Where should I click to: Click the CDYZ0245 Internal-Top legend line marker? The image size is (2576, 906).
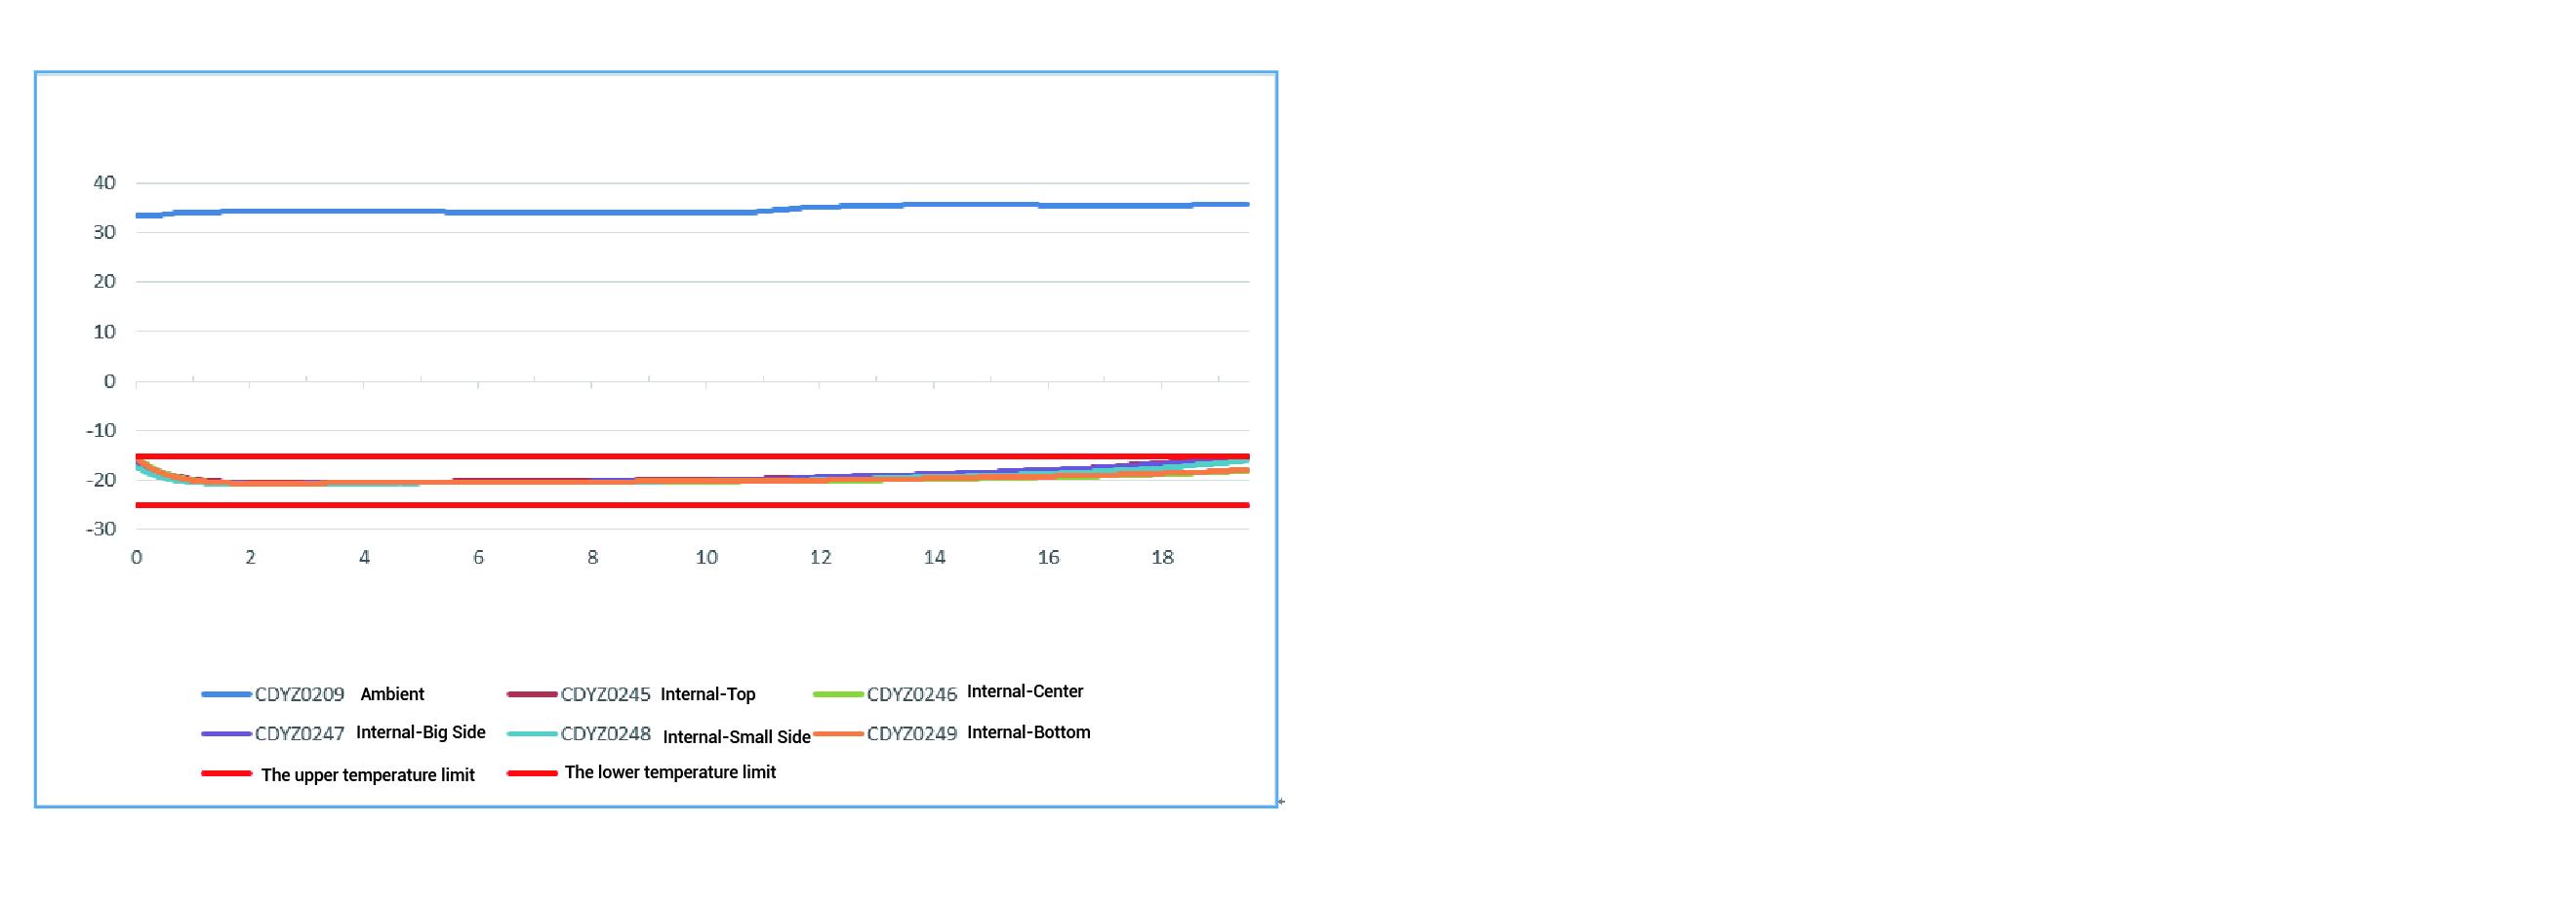coord(532,694)
